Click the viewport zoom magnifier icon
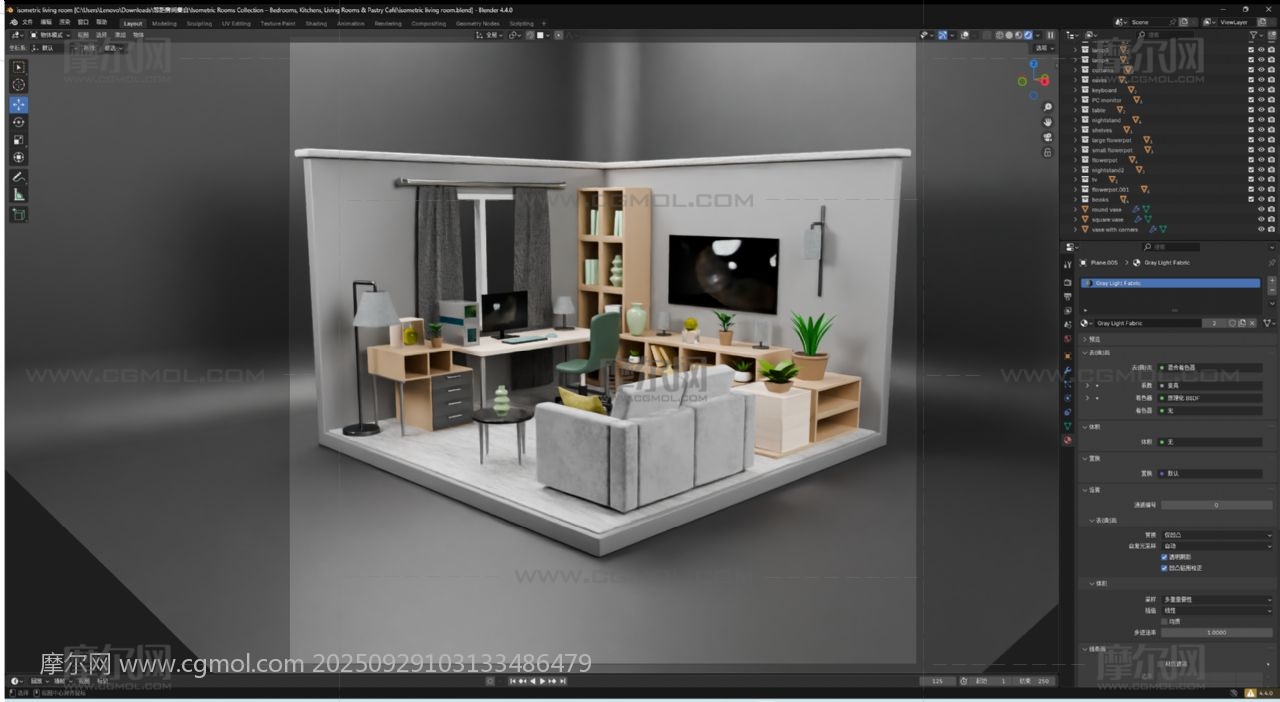 click(x=1047, y=107)
